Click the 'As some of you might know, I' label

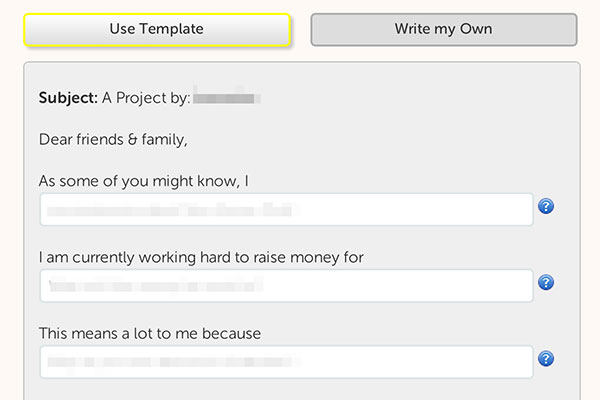[x=143, y=181]
